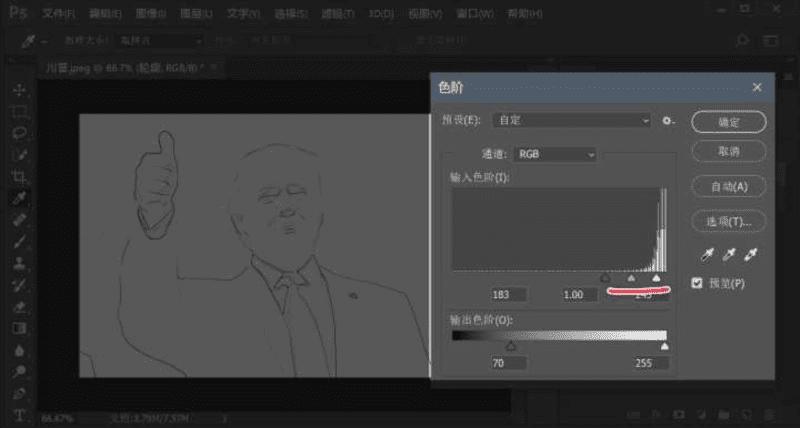
Task: Select the Move tool in the toolbar
Action: (x=19, y=90)
